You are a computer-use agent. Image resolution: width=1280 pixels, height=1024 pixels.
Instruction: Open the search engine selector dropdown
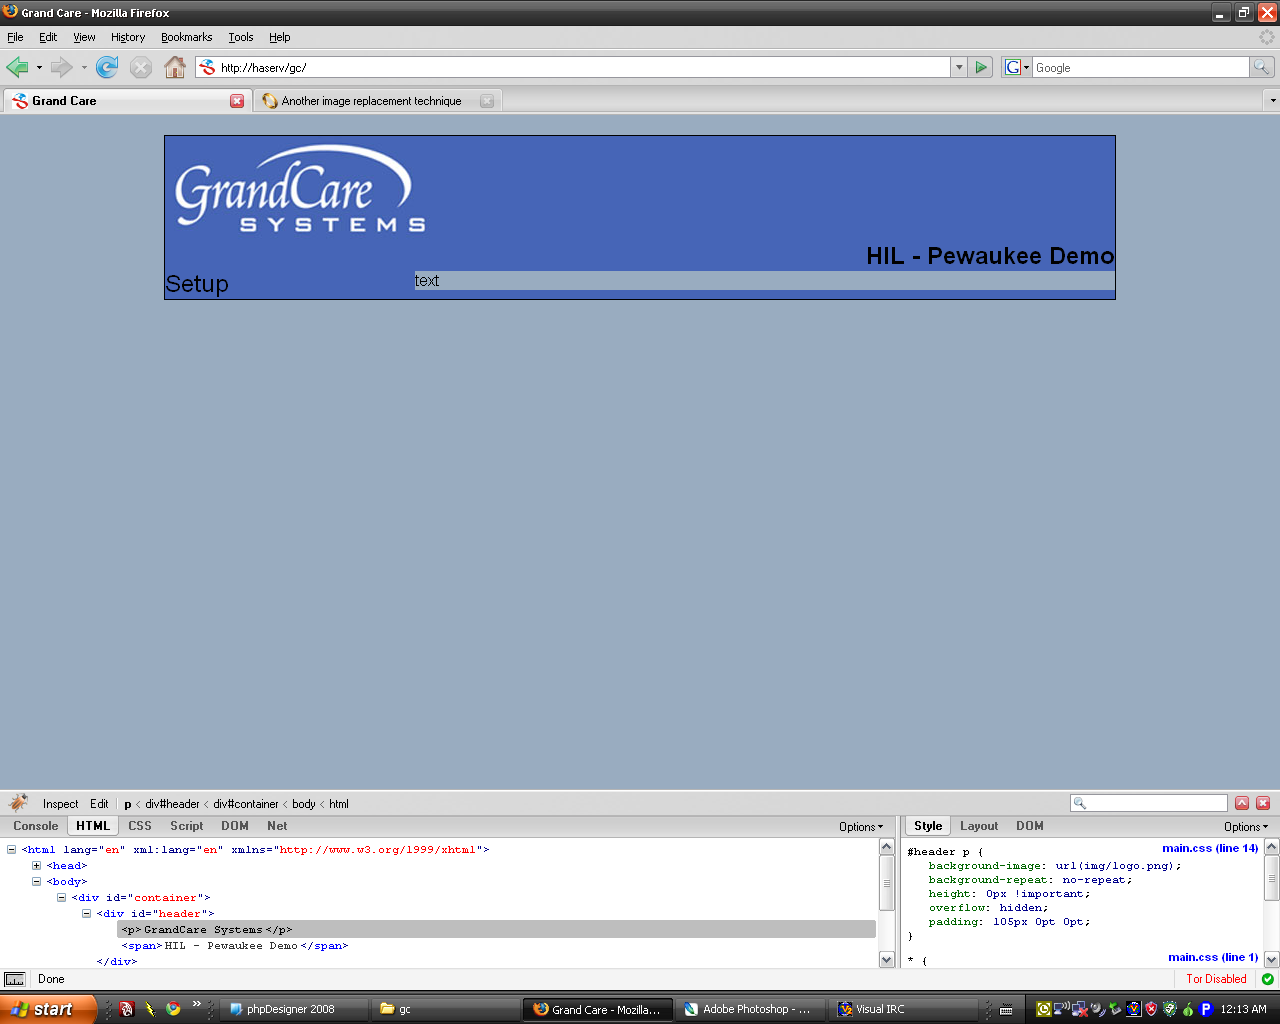click(1017, 67)
